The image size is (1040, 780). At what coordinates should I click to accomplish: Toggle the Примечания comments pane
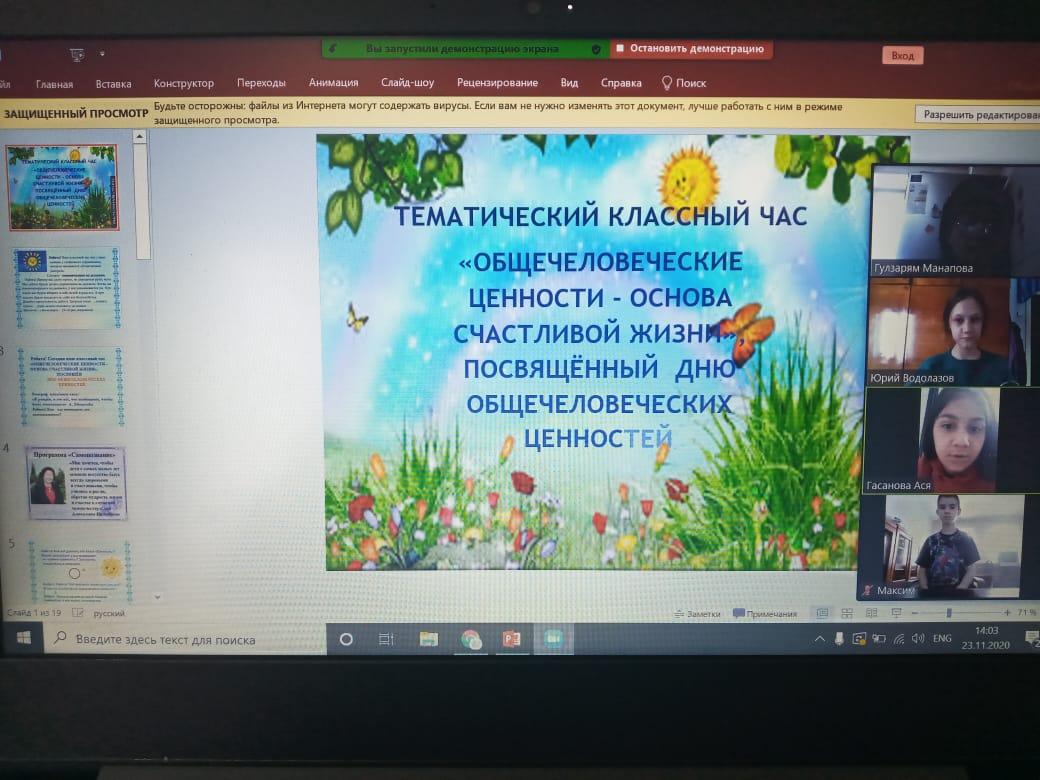point(765,613)
